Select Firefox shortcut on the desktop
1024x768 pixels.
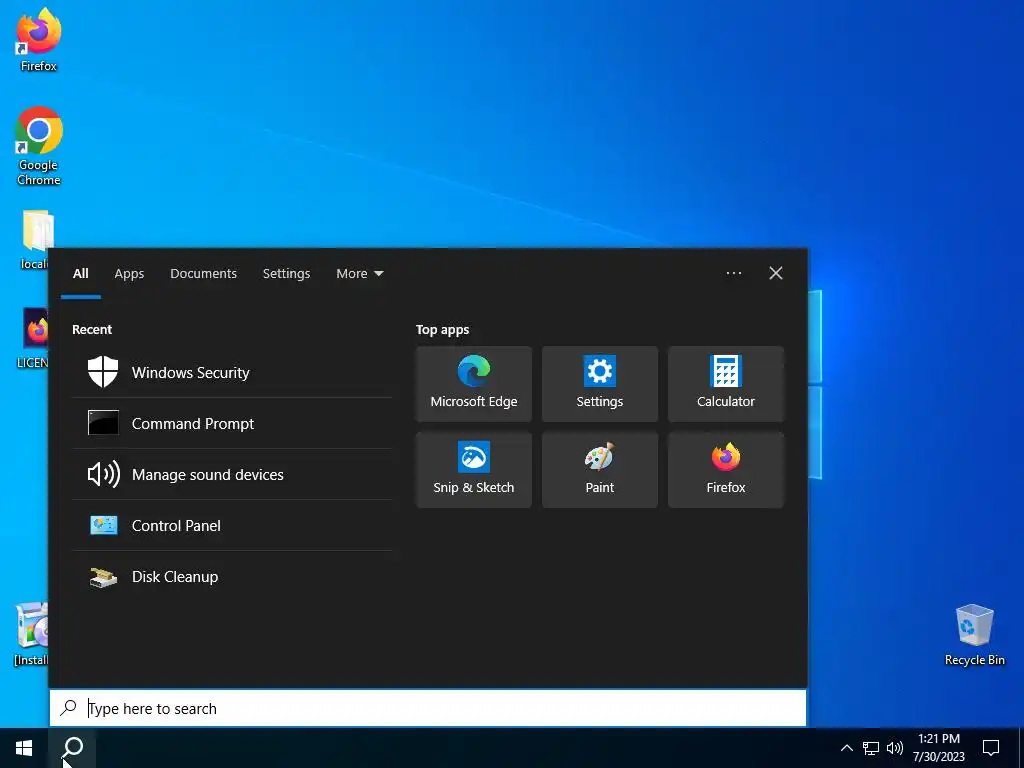tap(39, 40)
